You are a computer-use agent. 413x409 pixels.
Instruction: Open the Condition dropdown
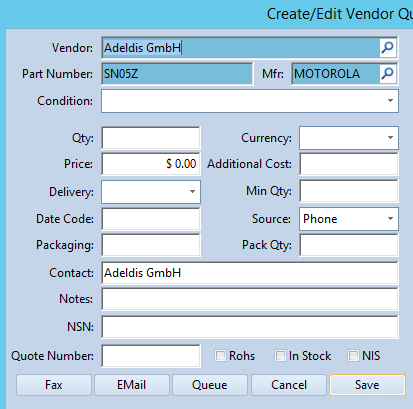coord(250,101)
